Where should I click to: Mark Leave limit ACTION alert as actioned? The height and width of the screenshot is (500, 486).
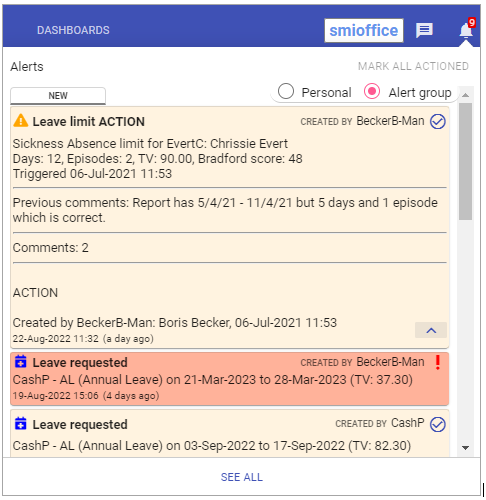pos(437,121)
